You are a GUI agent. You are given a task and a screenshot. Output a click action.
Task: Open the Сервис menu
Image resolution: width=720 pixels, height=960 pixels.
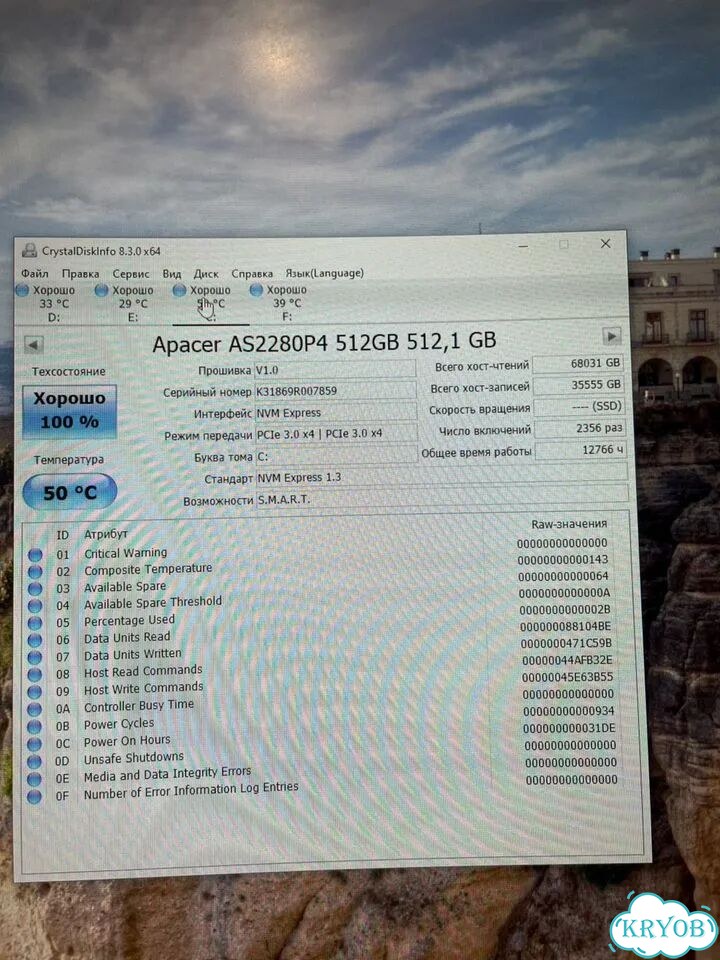click(130, 274)
